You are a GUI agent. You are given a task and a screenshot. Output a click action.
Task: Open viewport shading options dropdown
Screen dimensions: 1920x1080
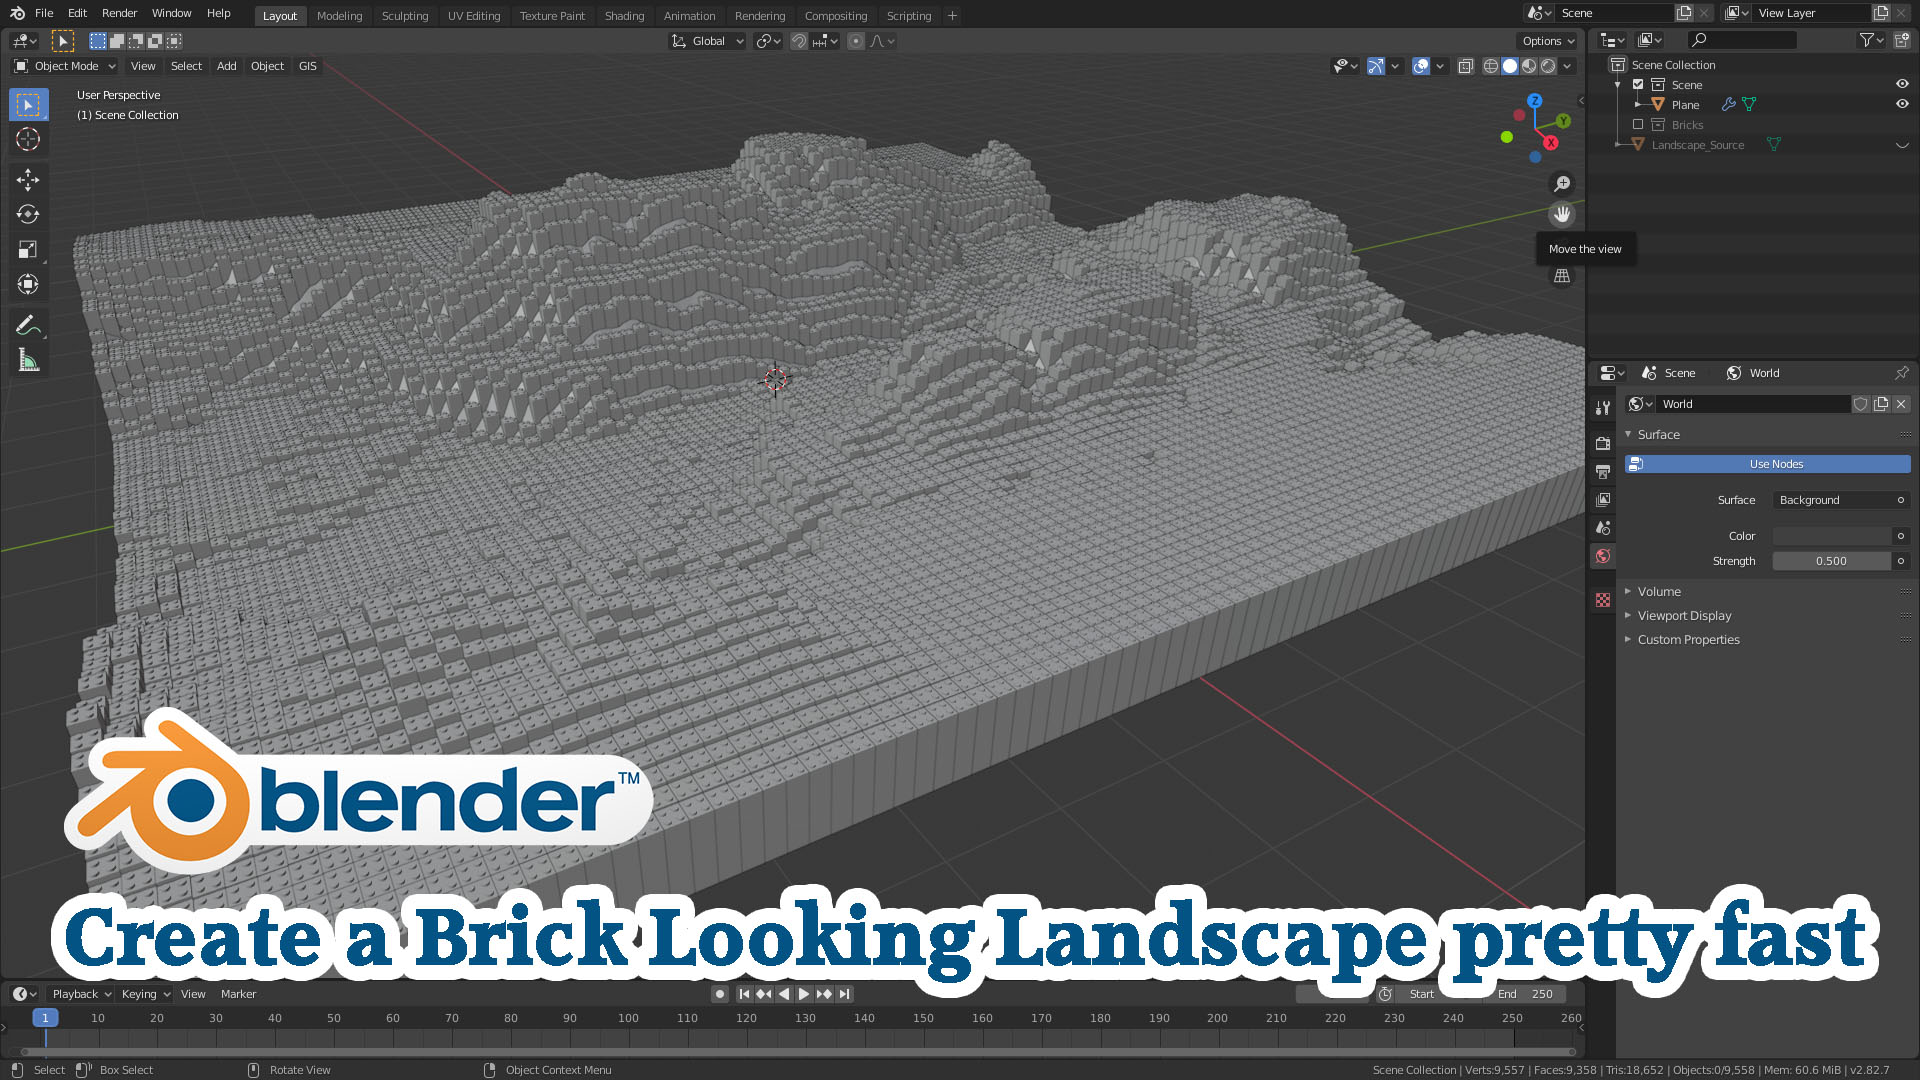coord(1568,66)
